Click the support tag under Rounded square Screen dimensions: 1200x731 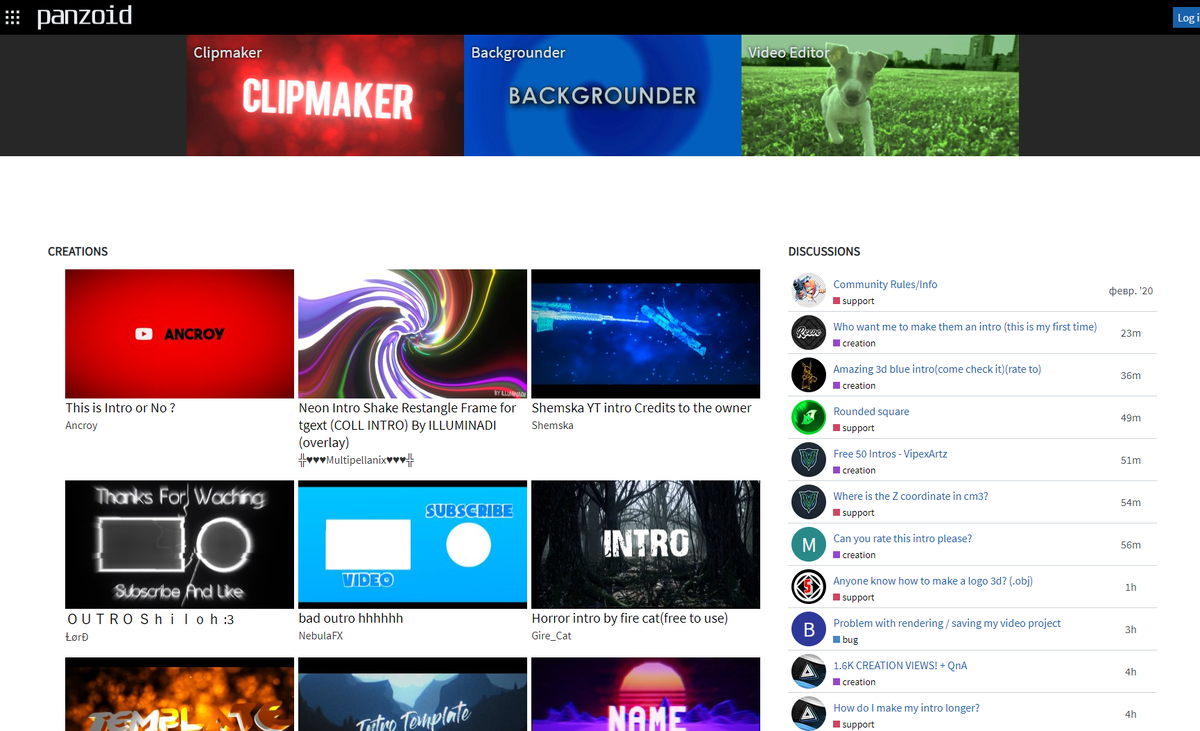[x=854, y=428]
